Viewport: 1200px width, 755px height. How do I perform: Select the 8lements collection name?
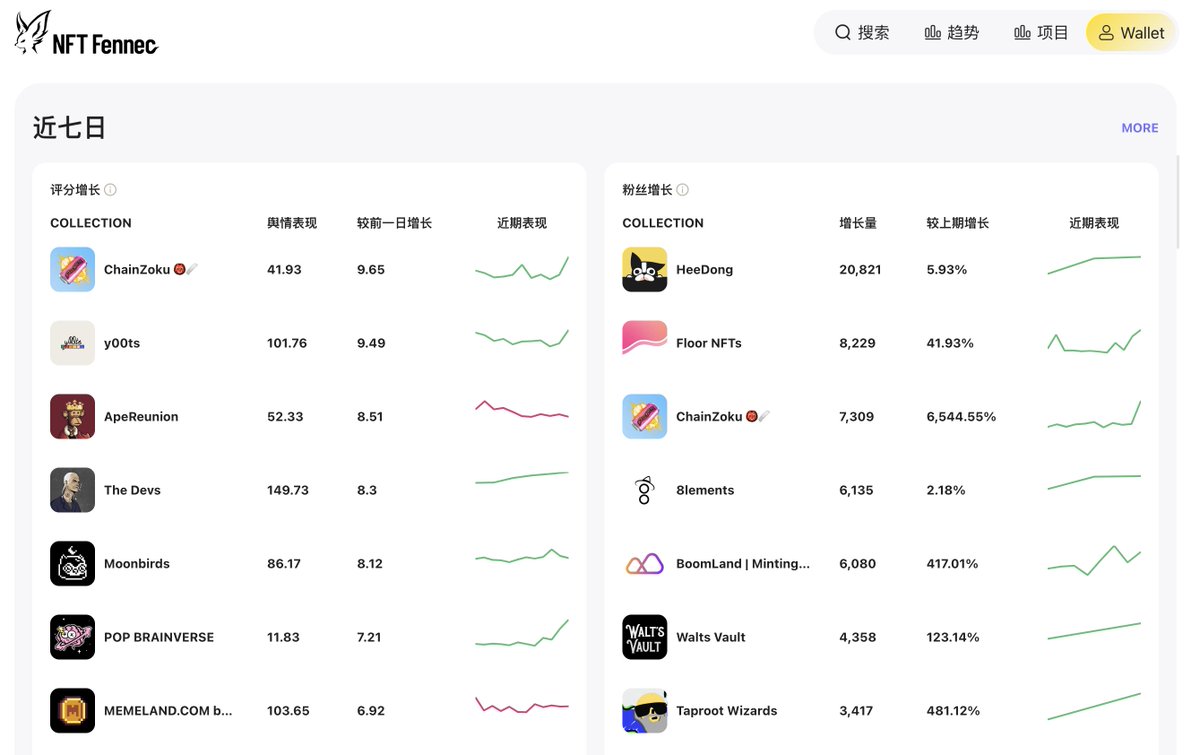click(705, 490)
